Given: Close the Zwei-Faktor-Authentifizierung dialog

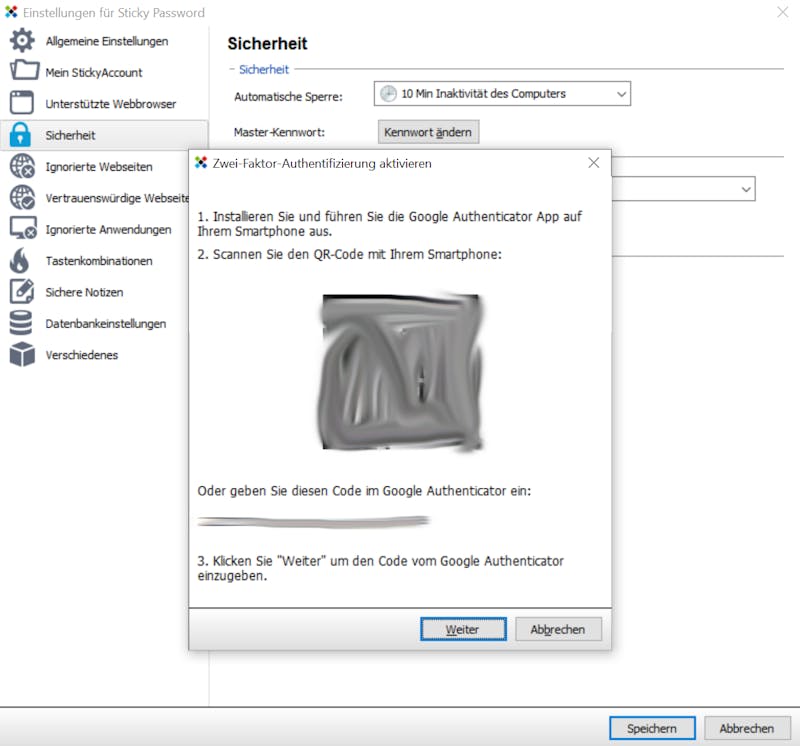Looking at the screenshot, I should point(593,163).
